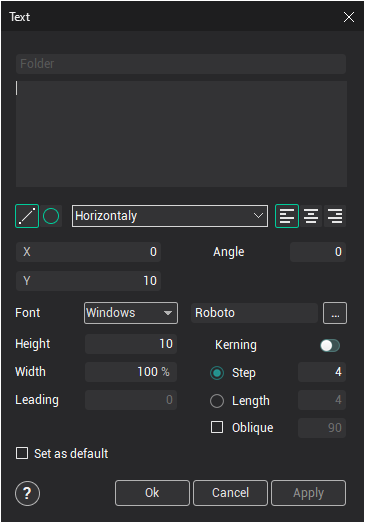Click the Leading label
The image size is (365, 523).
[37, 400]
